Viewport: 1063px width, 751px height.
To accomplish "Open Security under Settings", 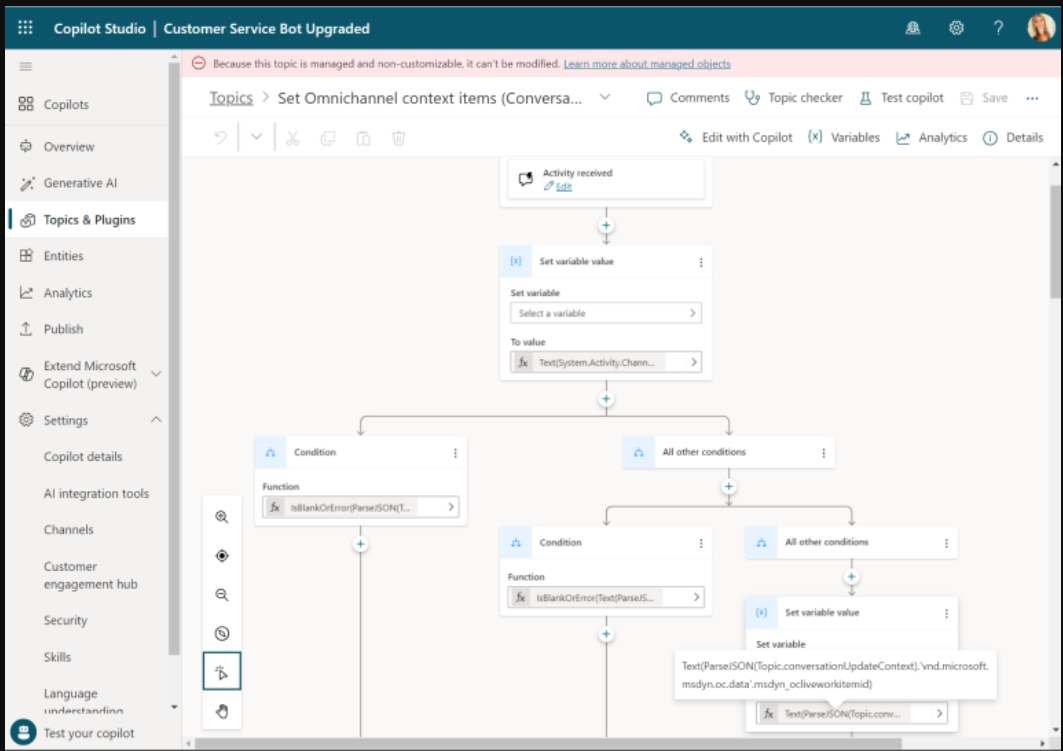I will point(66,621).
